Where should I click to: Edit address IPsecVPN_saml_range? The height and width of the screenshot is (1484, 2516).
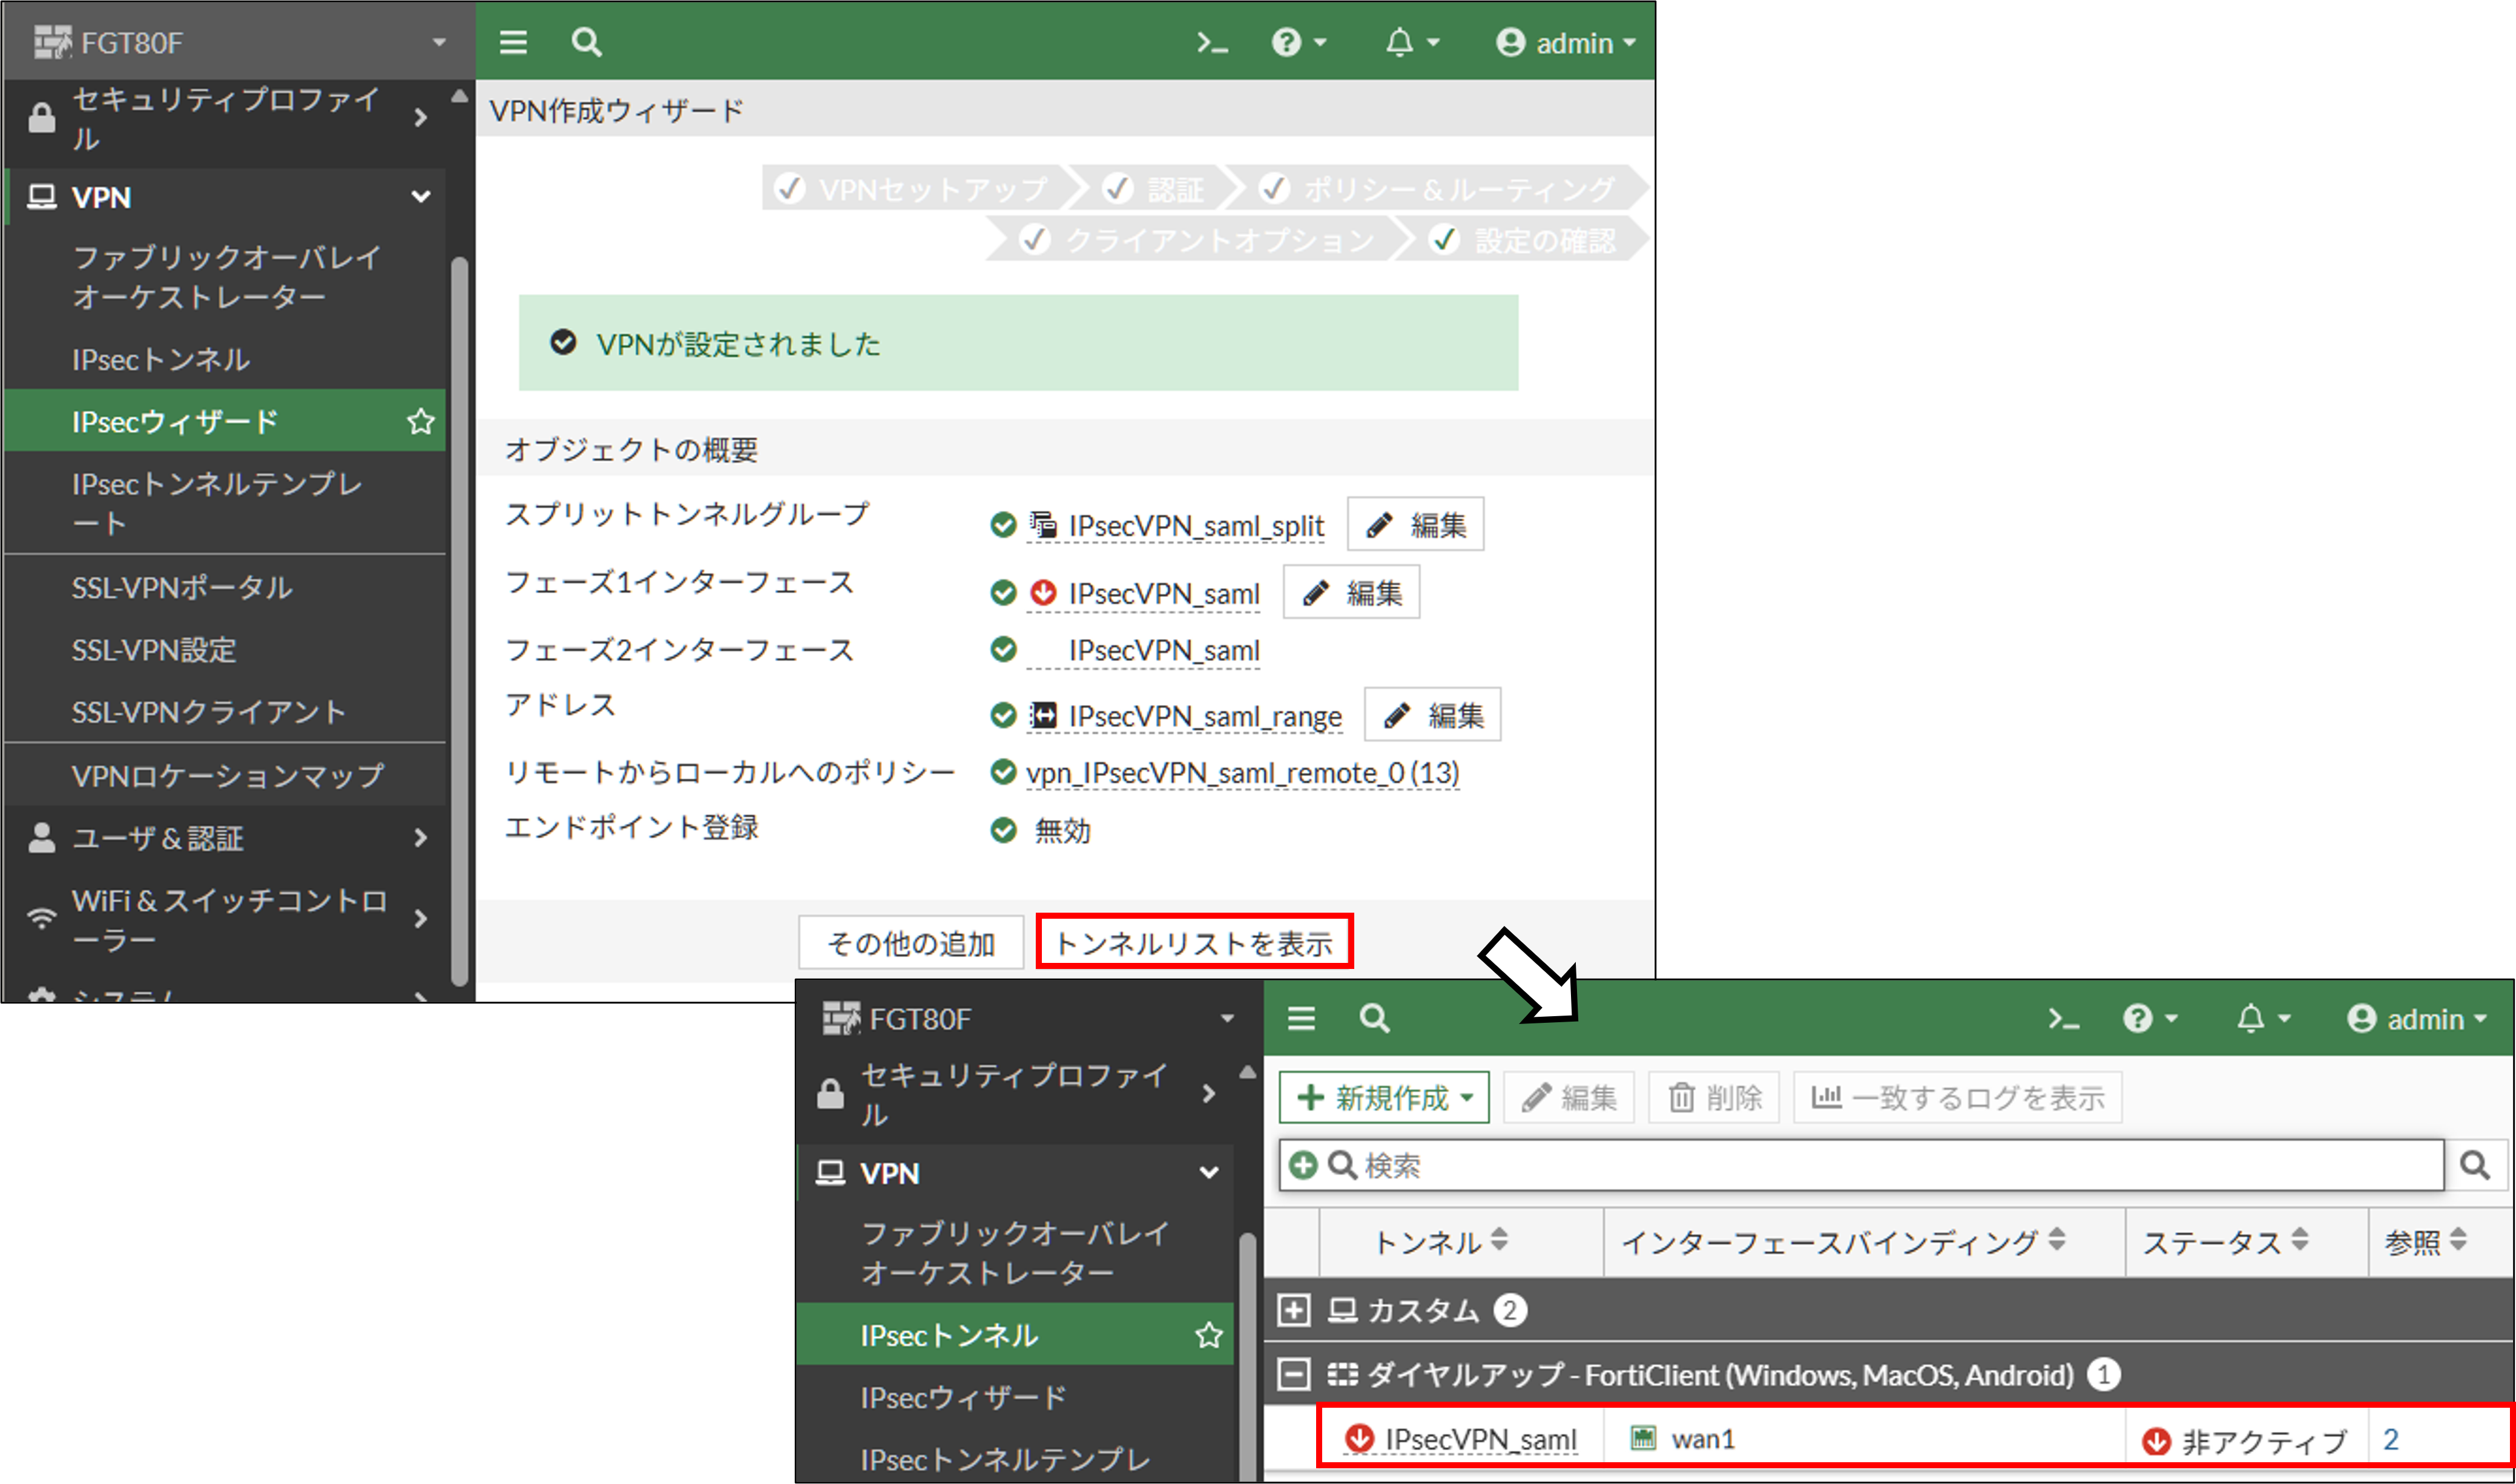click(1432, 714)
